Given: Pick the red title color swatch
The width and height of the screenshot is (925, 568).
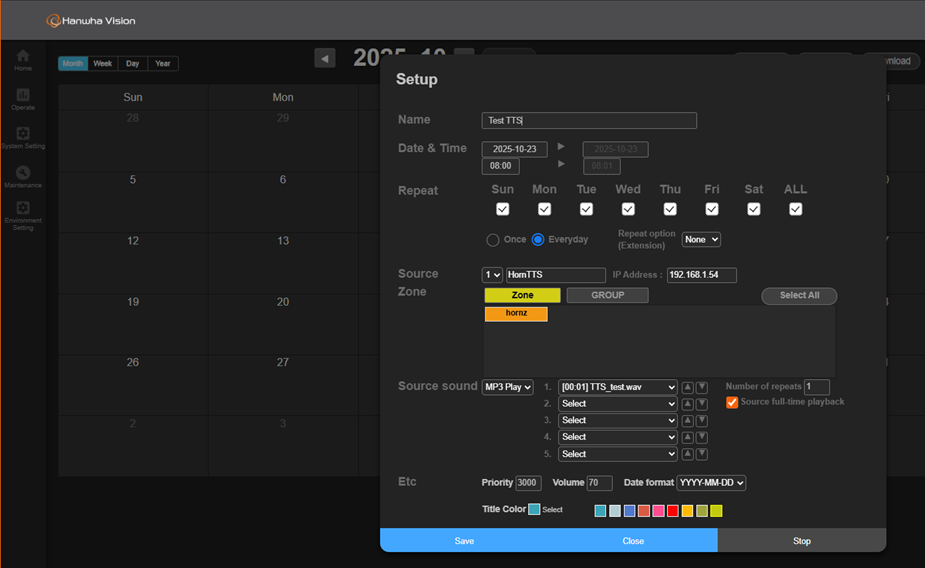Looking at the screenshot, I should click(x=673, y=511).
